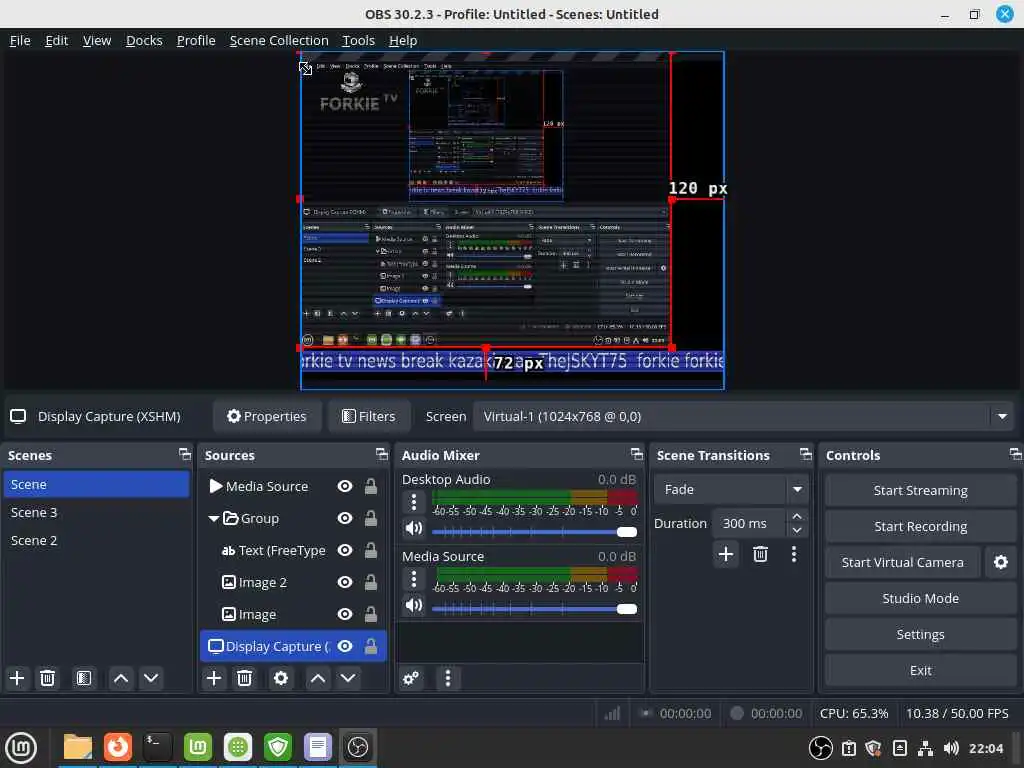
Task: Open the Scene Collection menu
Action: pyautogui.click(x=279, y=40)
